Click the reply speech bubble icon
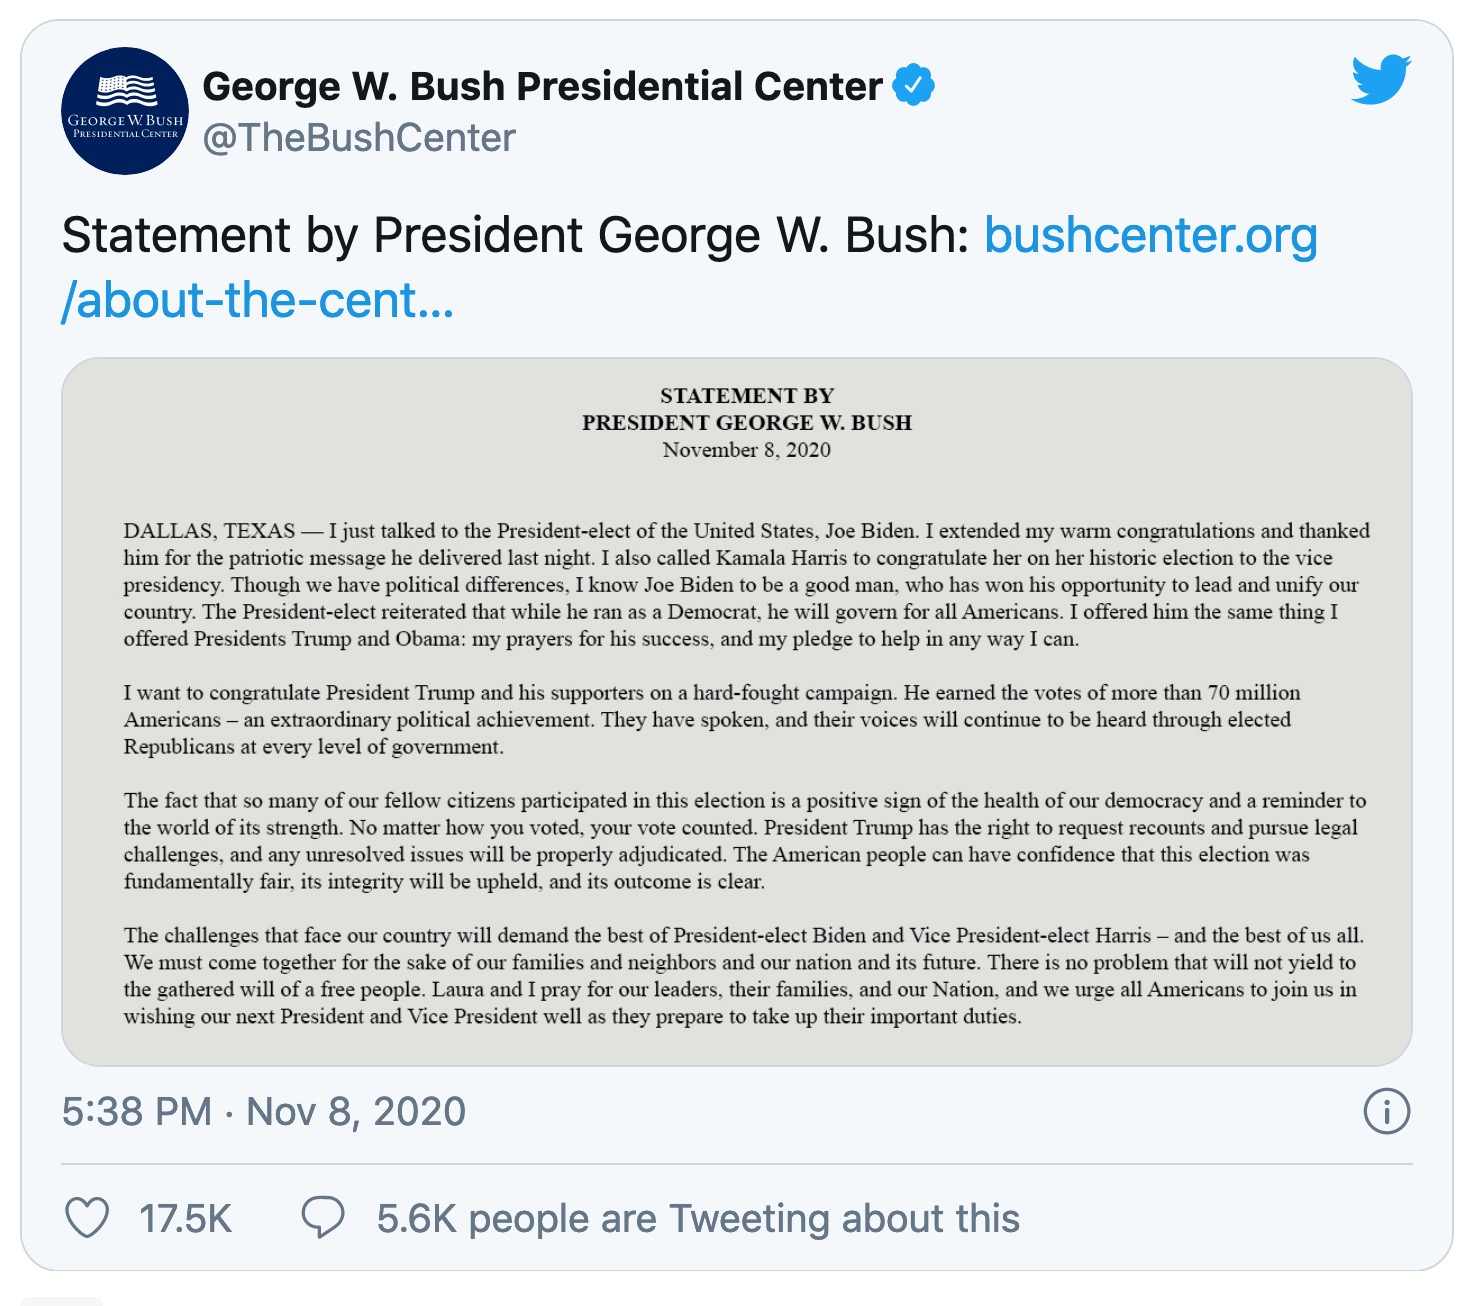The height and width of the screenshot is (1306, 1480). (x=323, y=1218)
